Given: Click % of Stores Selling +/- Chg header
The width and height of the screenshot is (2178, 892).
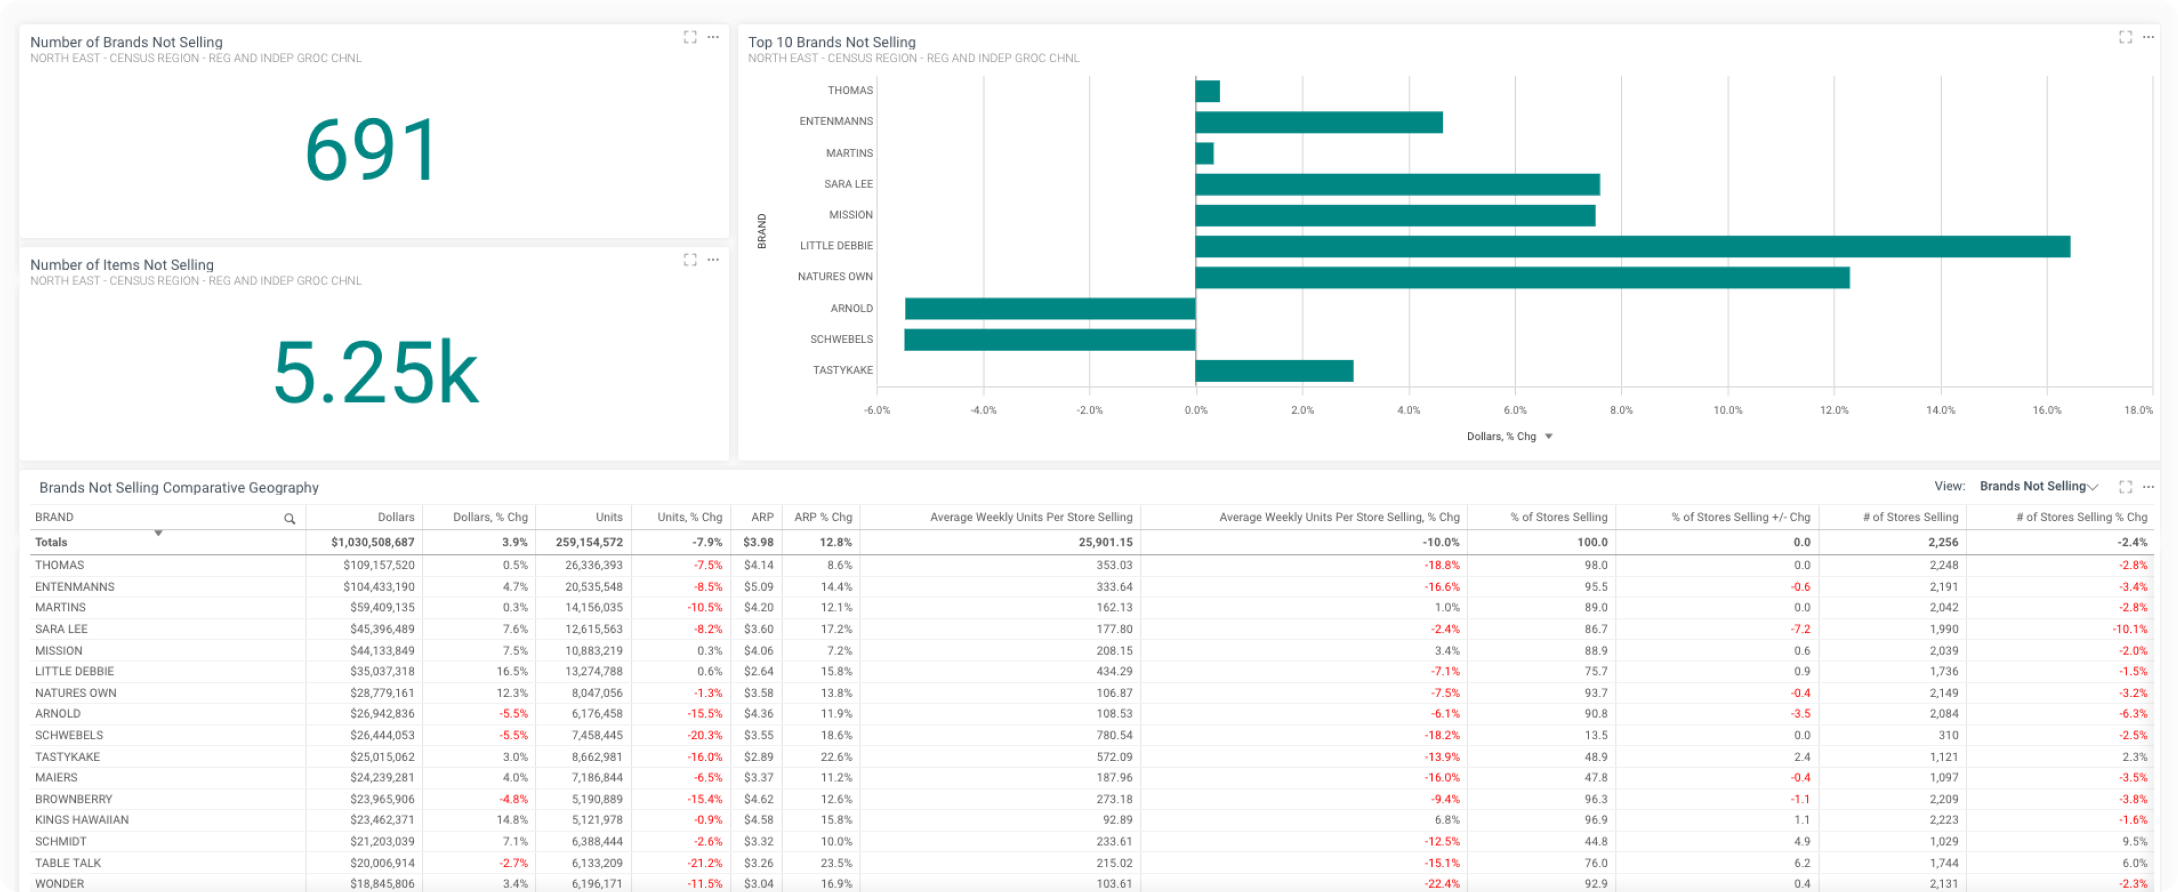Looking at the screenshot, I should point(1741,517).
